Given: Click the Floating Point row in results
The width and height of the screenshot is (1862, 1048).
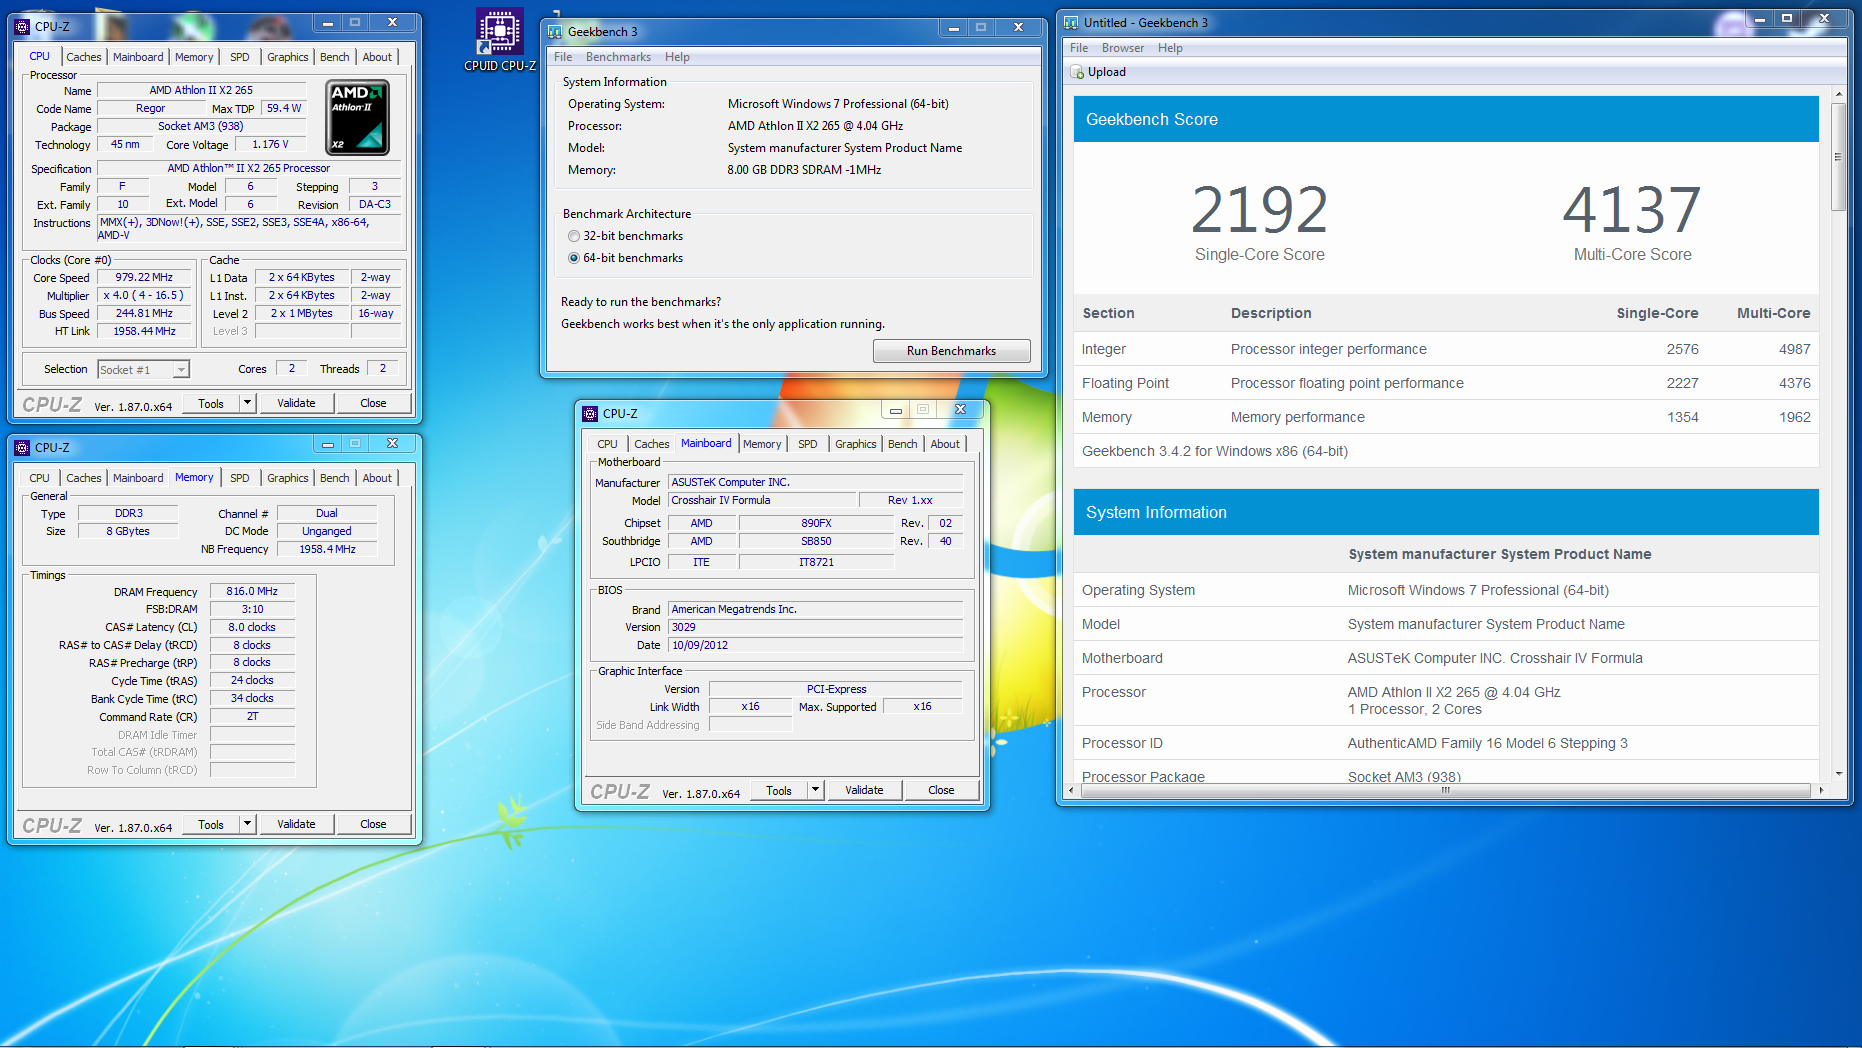Looking at the screenshot, I should point(1446,383).
